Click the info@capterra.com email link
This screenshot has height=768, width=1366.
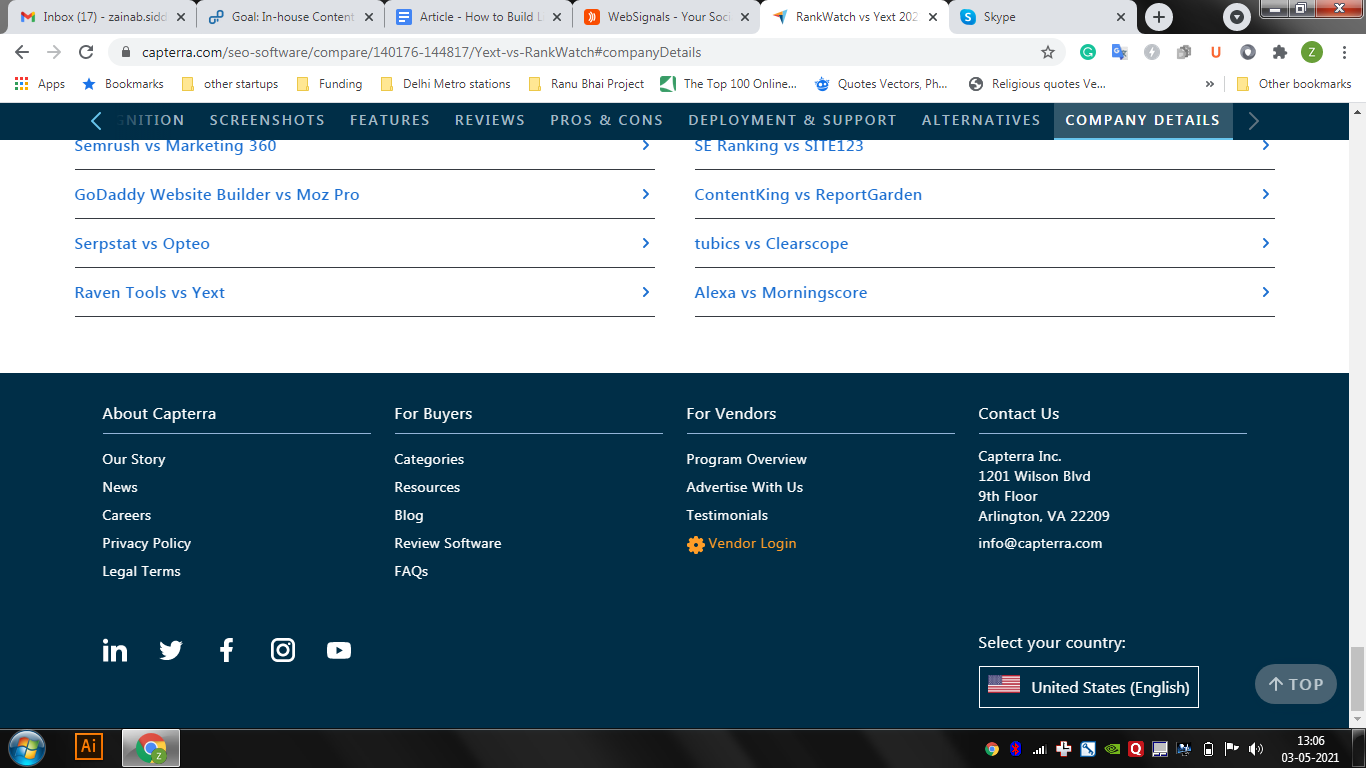coord(1040,543)
